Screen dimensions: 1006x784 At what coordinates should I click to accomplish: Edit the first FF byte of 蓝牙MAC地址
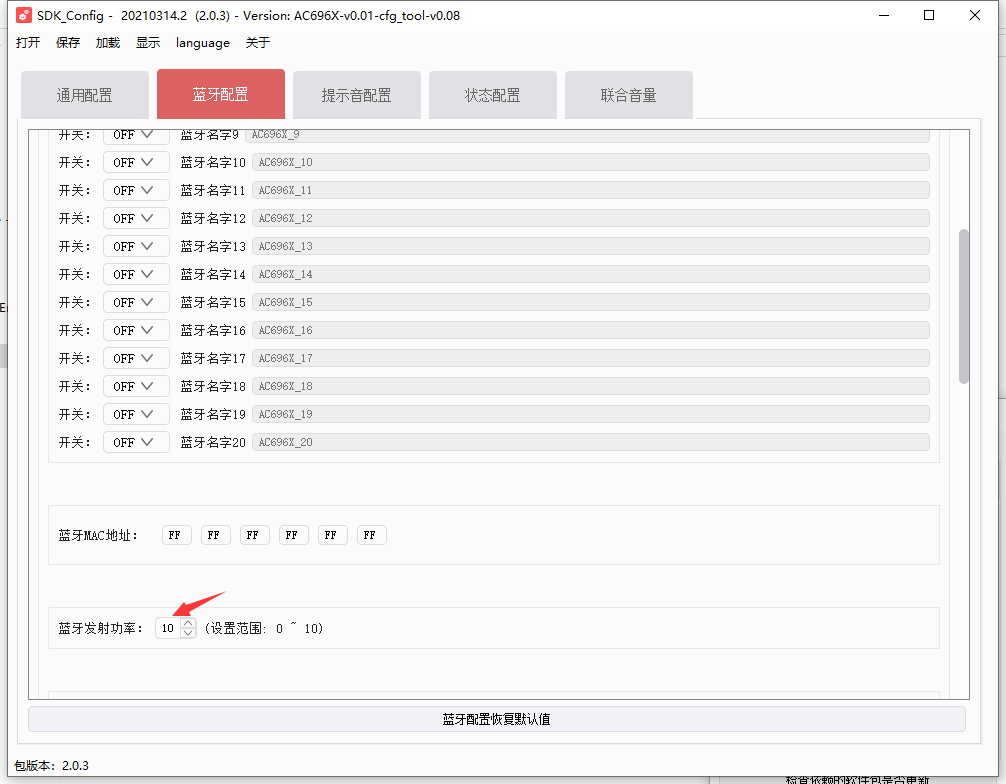coord(176,534)
